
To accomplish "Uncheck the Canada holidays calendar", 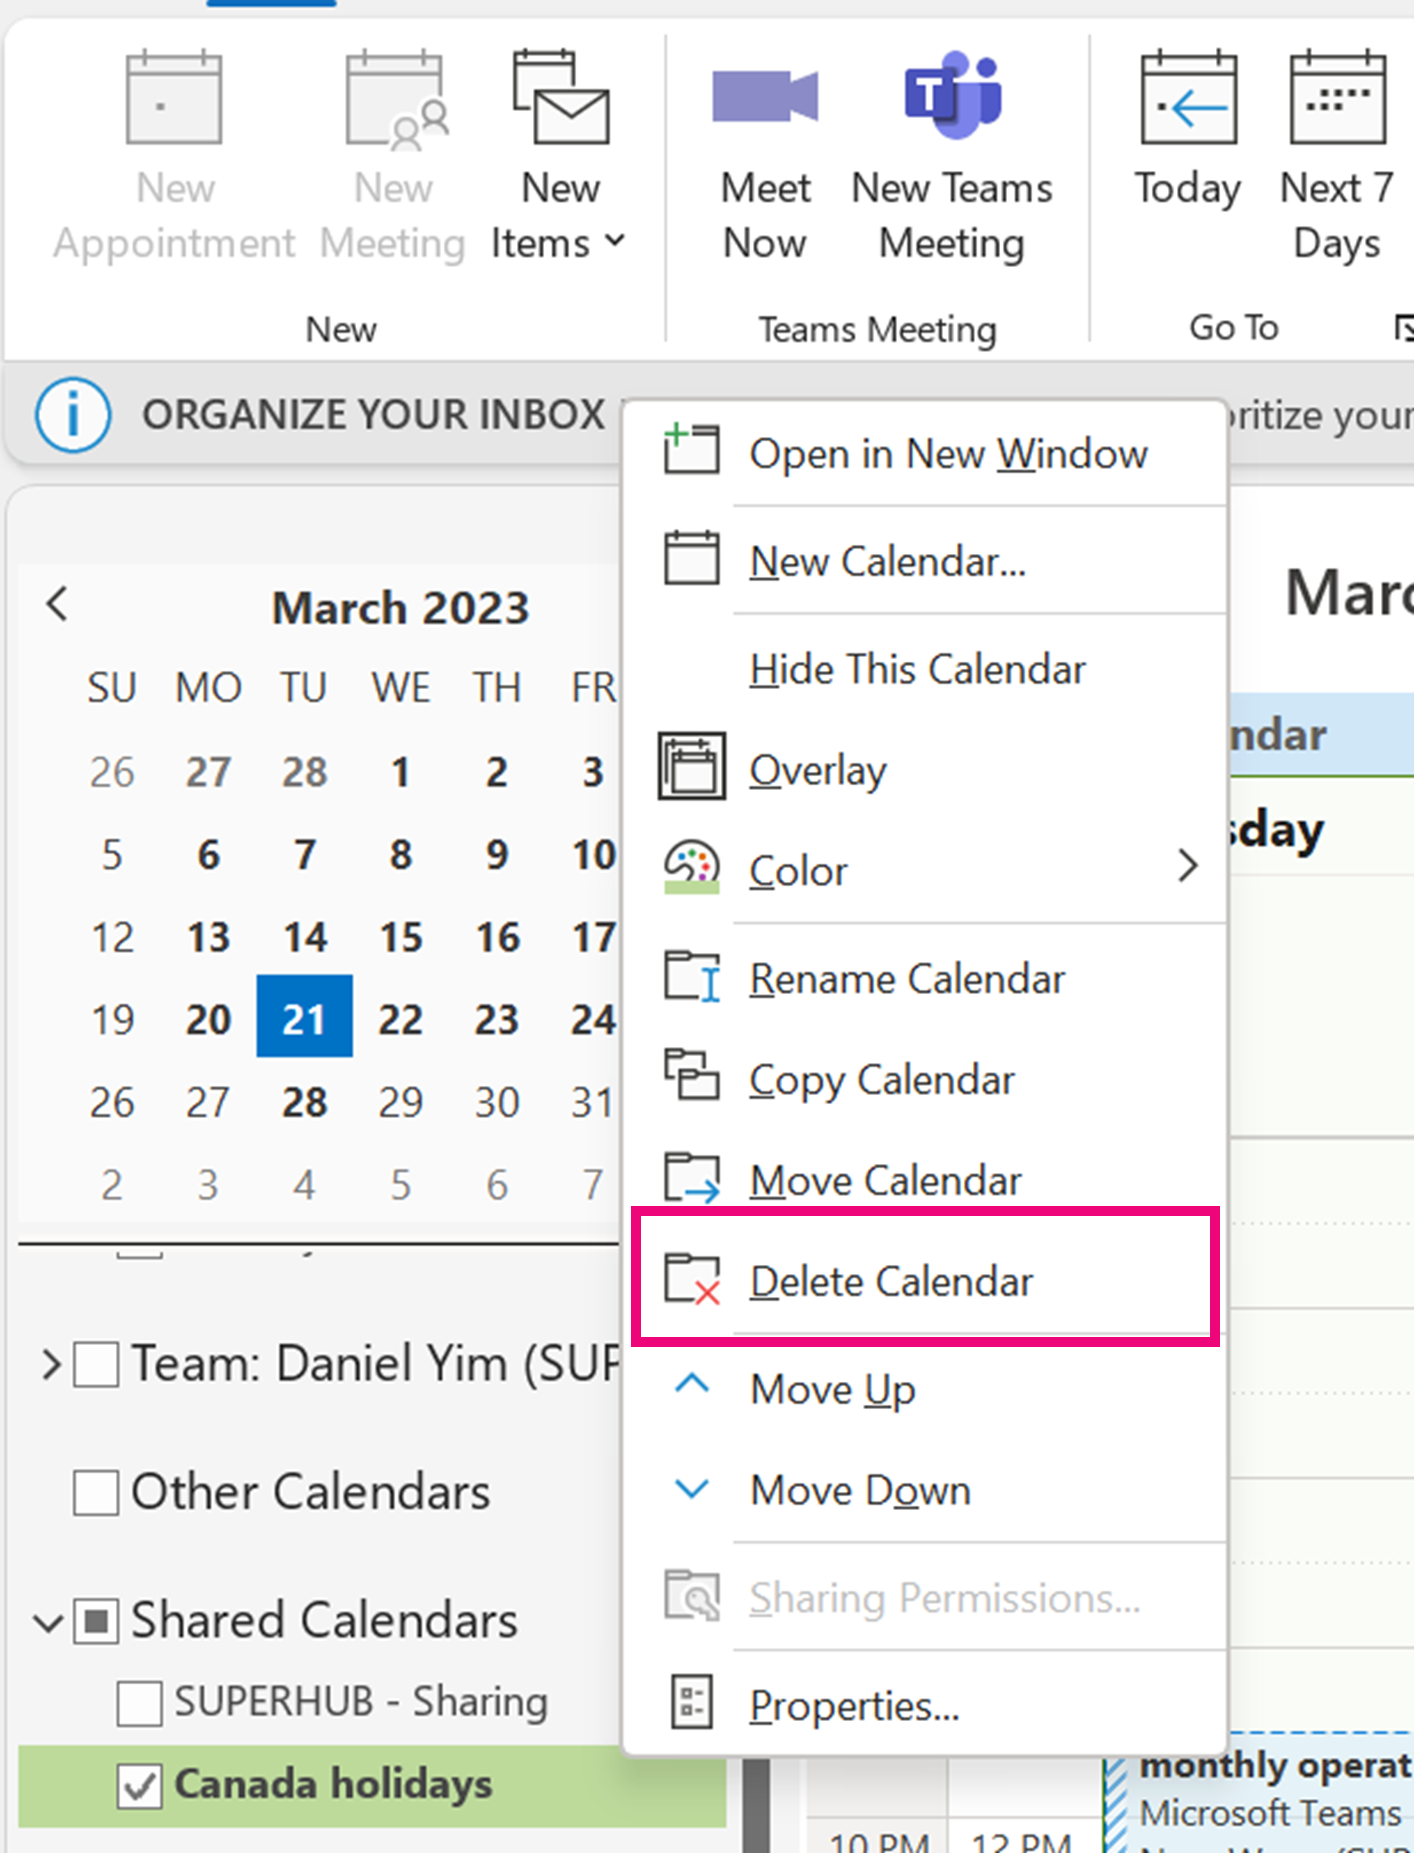I will click(139, 1785).
